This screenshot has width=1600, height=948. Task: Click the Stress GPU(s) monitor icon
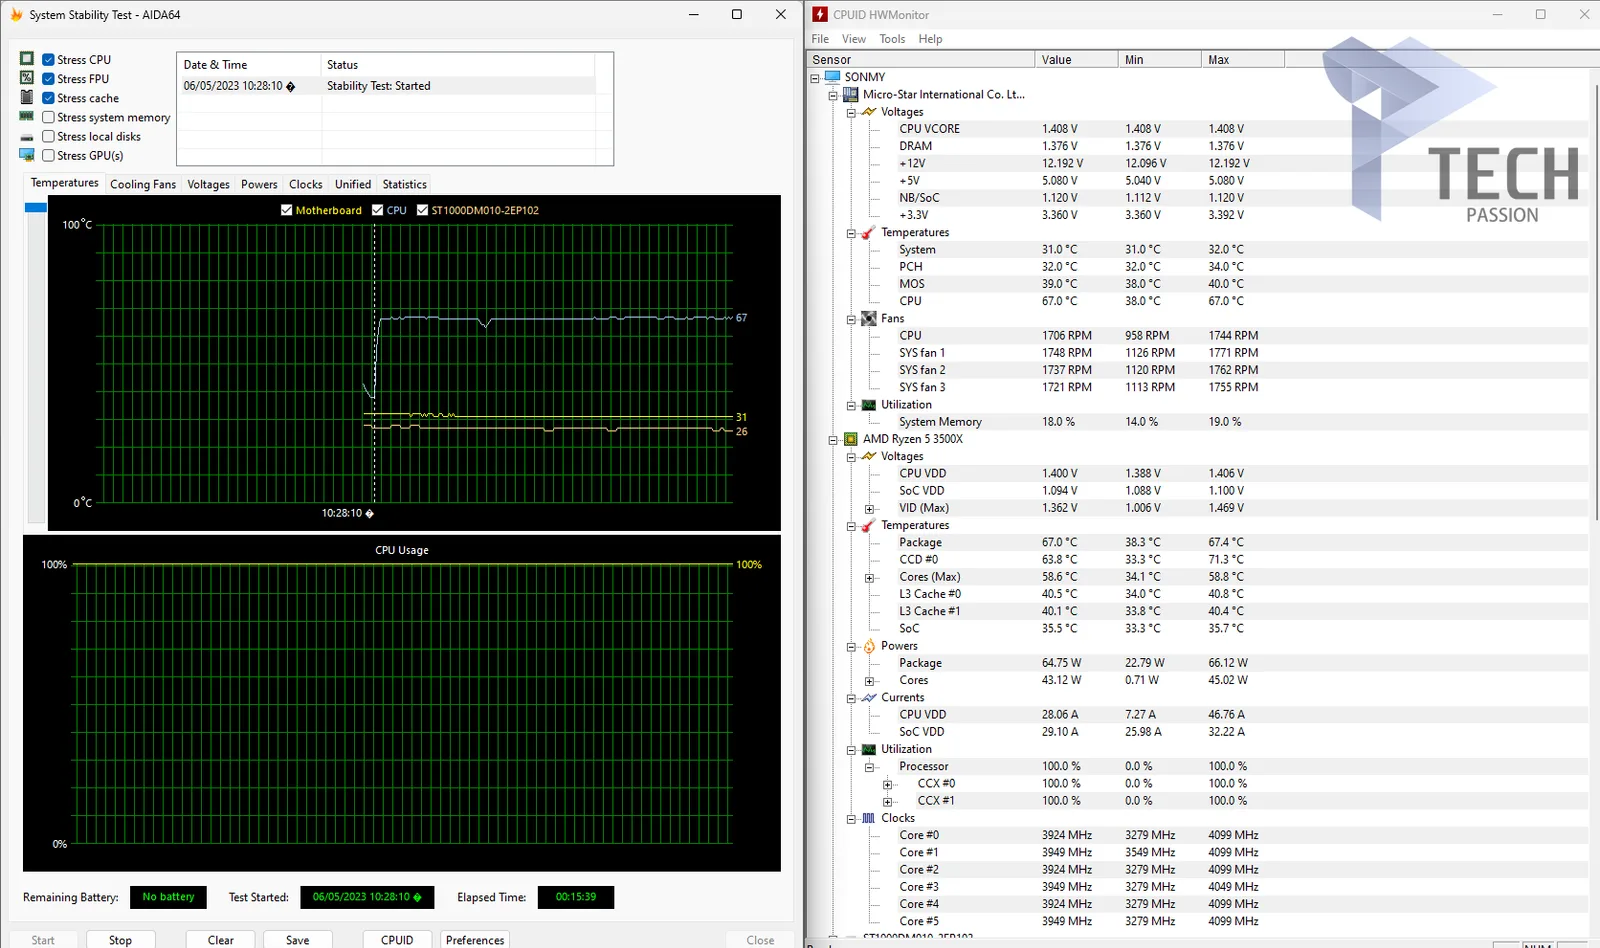[27, 155]
